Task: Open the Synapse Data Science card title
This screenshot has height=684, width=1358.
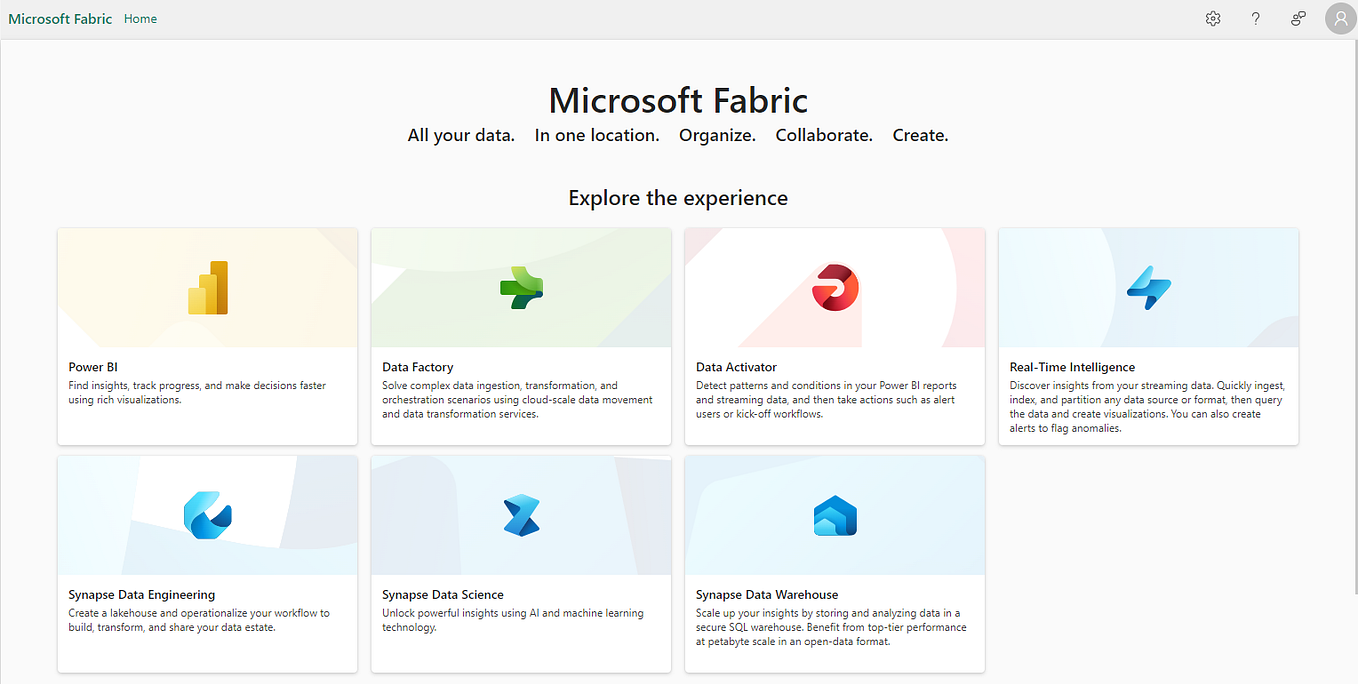Action: pos(443,595)
